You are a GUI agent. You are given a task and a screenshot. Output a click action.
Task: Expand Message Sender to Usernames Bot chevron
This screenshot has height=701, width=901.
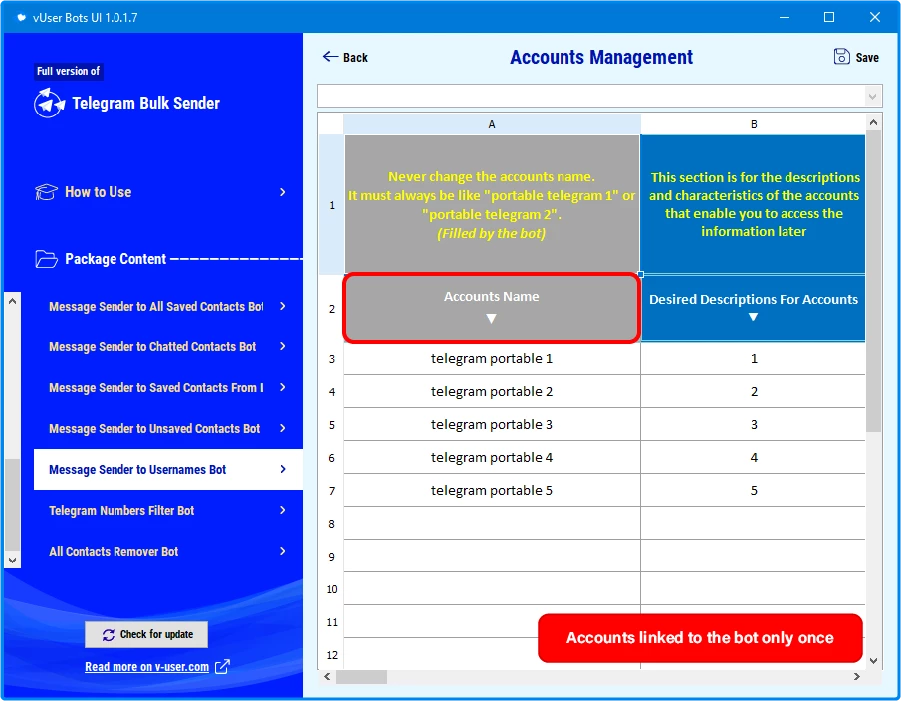283,469
